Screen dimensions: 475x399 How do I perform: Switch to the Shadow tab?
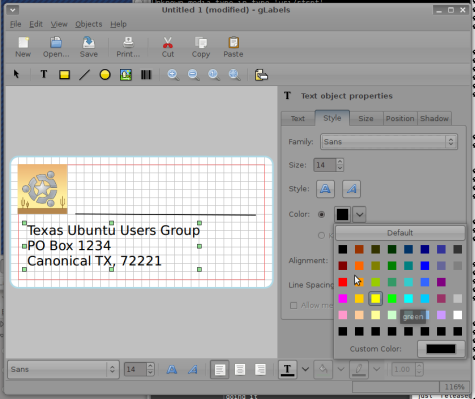[x=434, y=119]
